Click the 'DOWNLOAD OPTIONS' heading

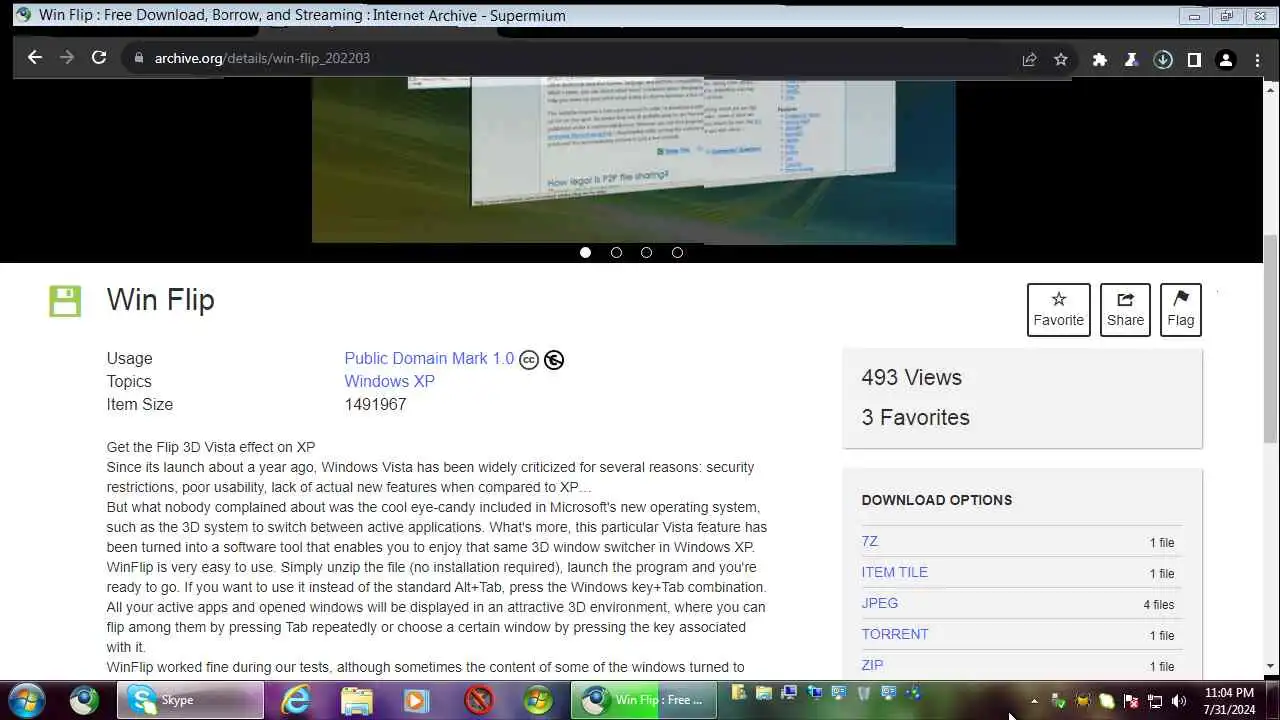point(937,500)
